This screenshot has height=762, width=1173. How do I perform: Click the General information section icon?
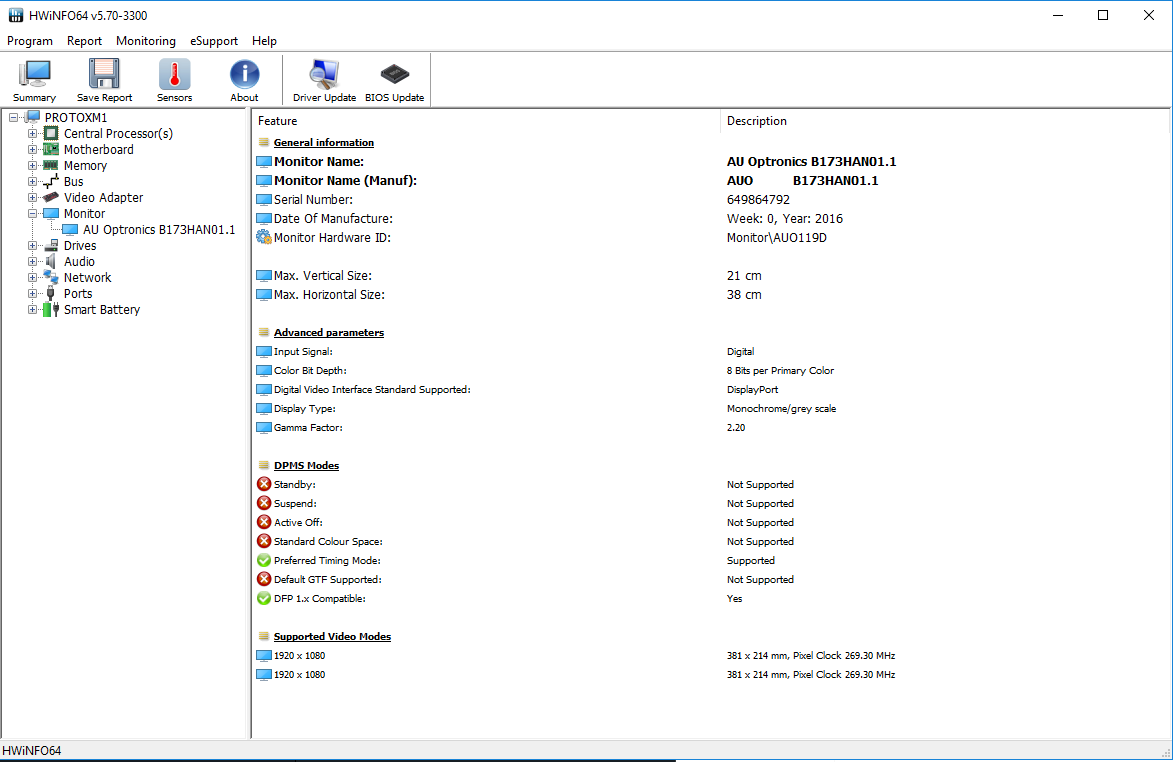[x=264, y=142]
